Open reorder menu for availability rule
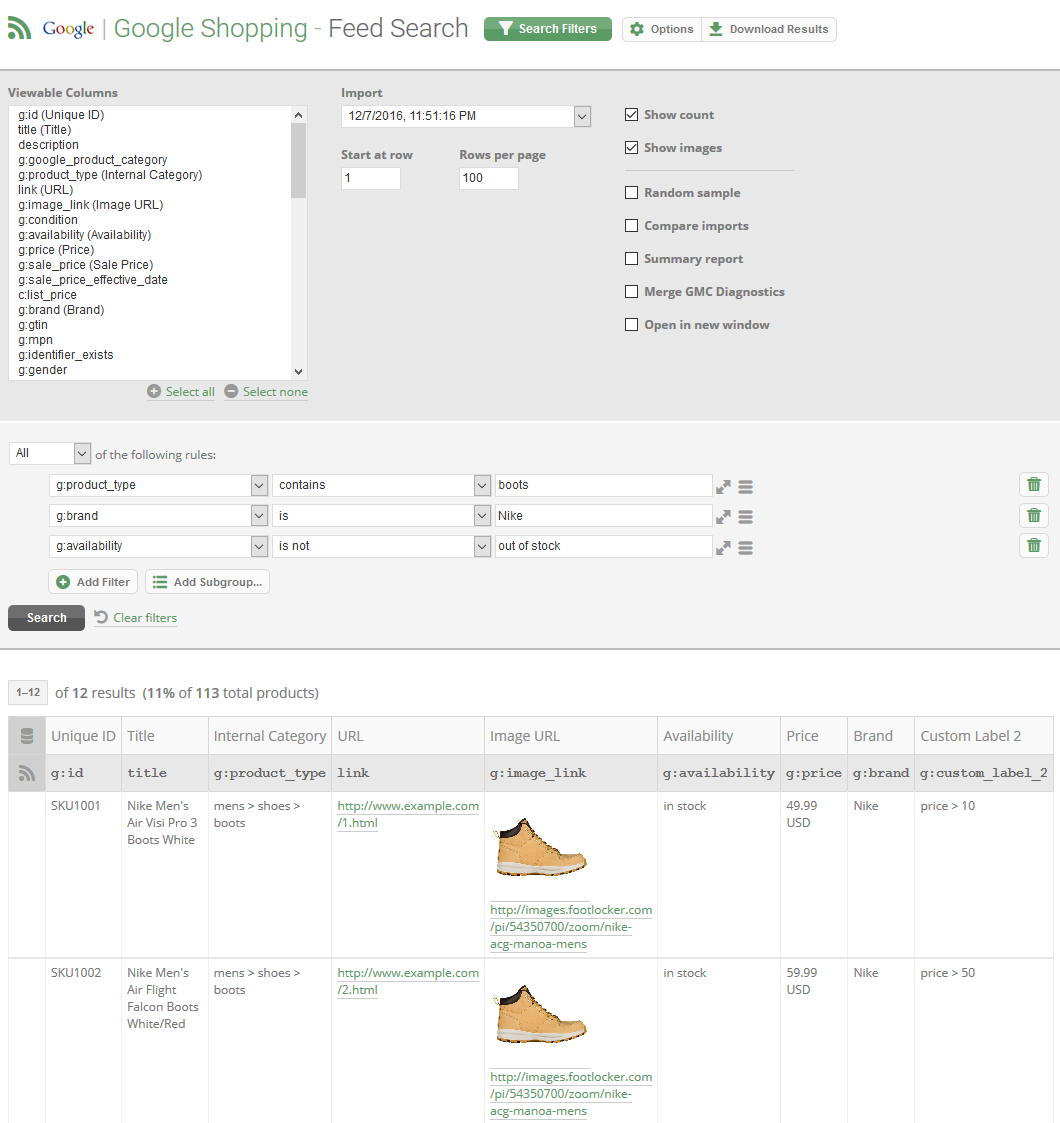 point(746,548)
